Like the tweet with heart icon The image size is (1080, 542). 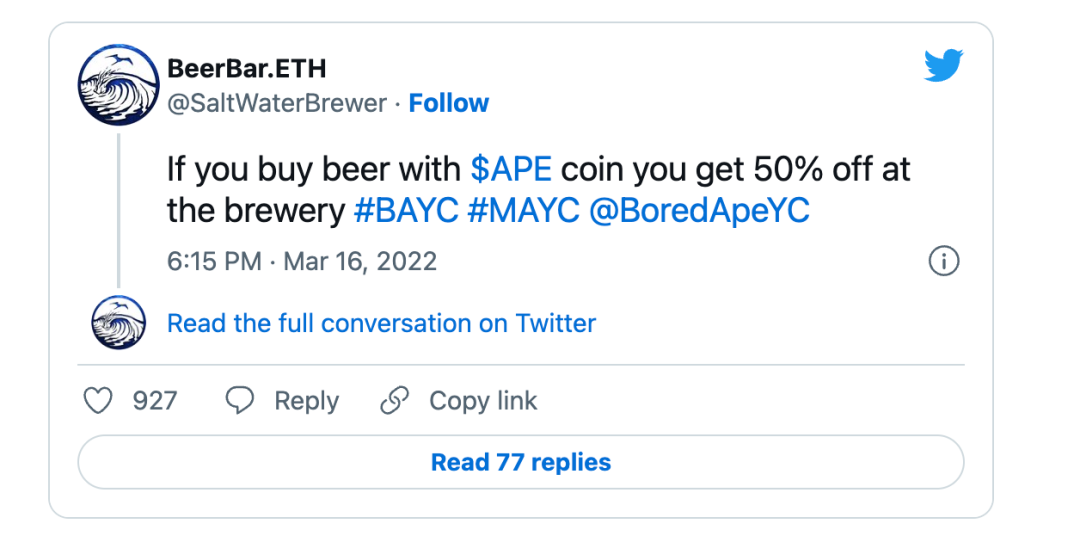98,400
